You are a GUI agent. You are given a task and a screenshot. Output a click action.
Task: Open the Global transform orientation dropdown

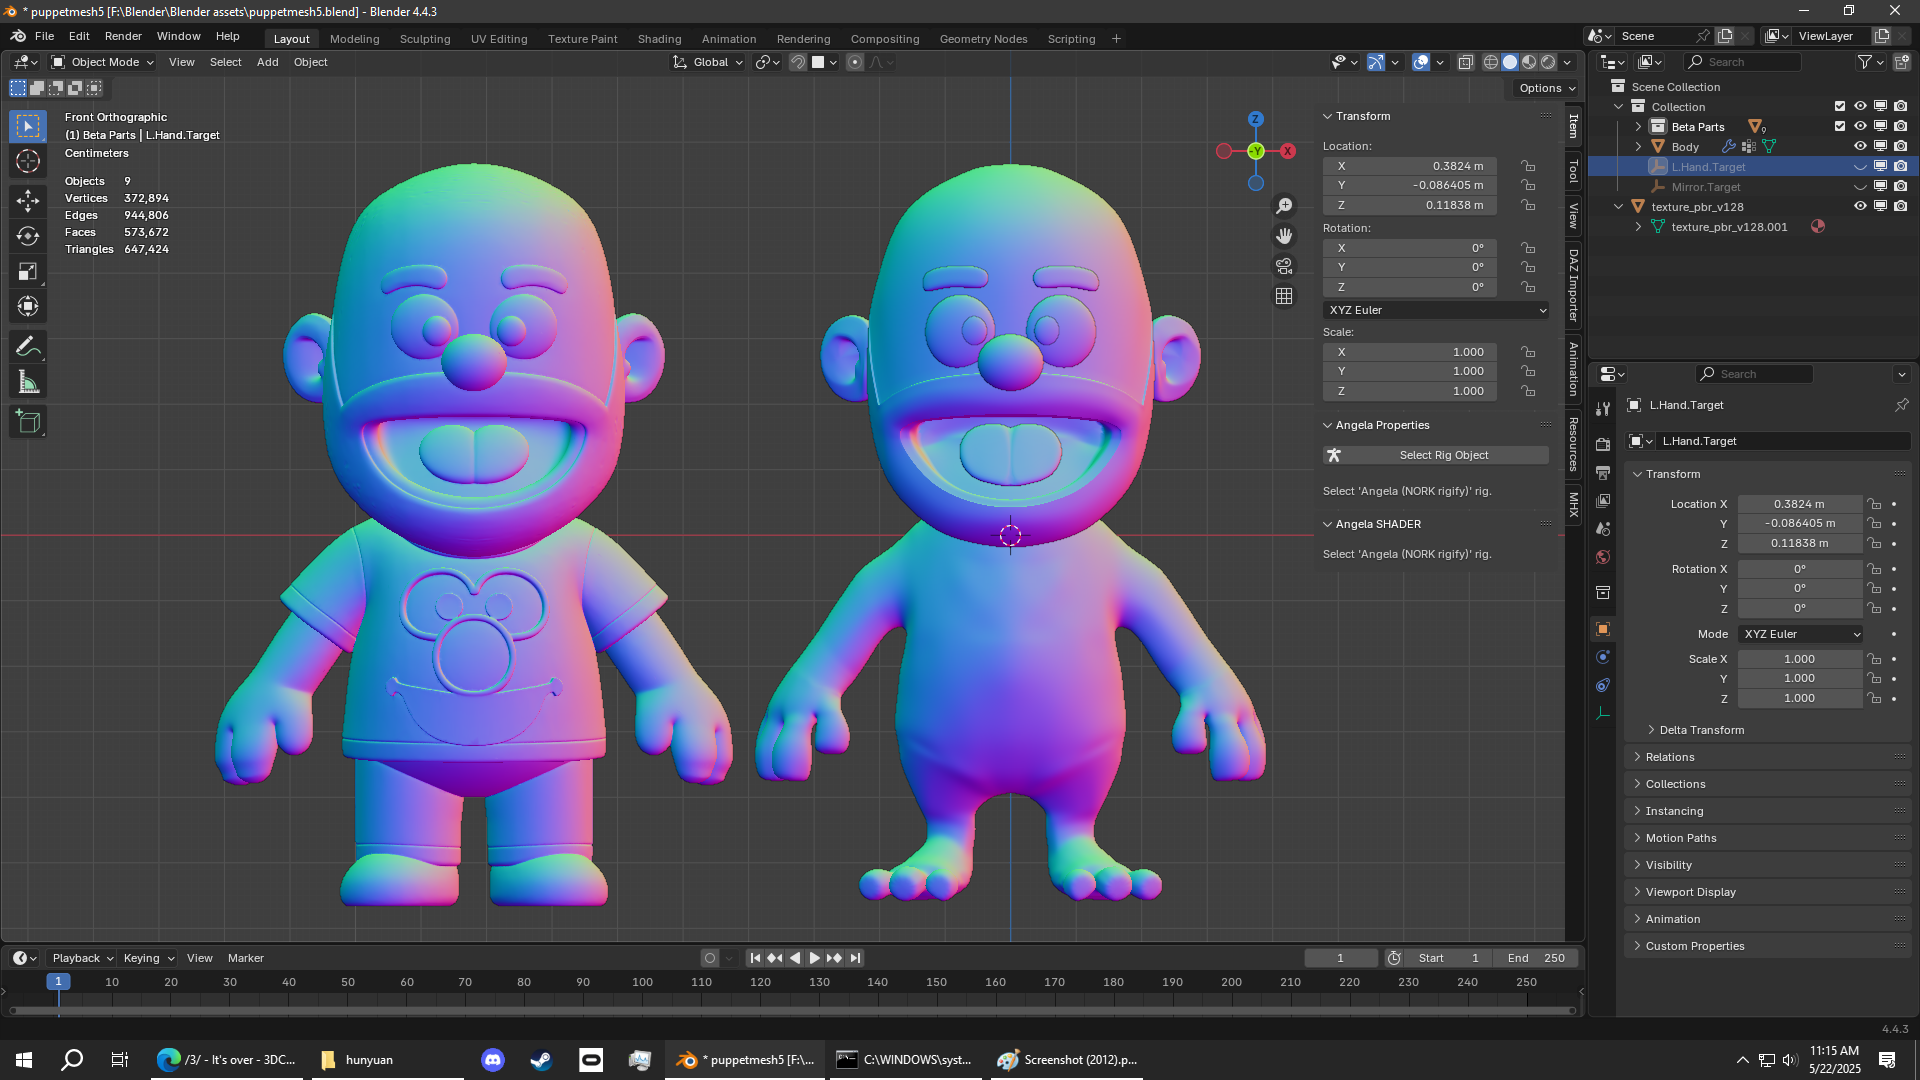(709, 62)
